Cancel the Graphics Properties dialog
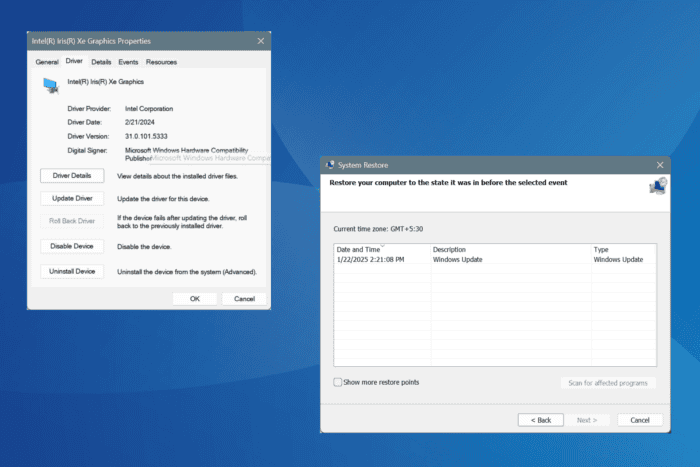 244,299
